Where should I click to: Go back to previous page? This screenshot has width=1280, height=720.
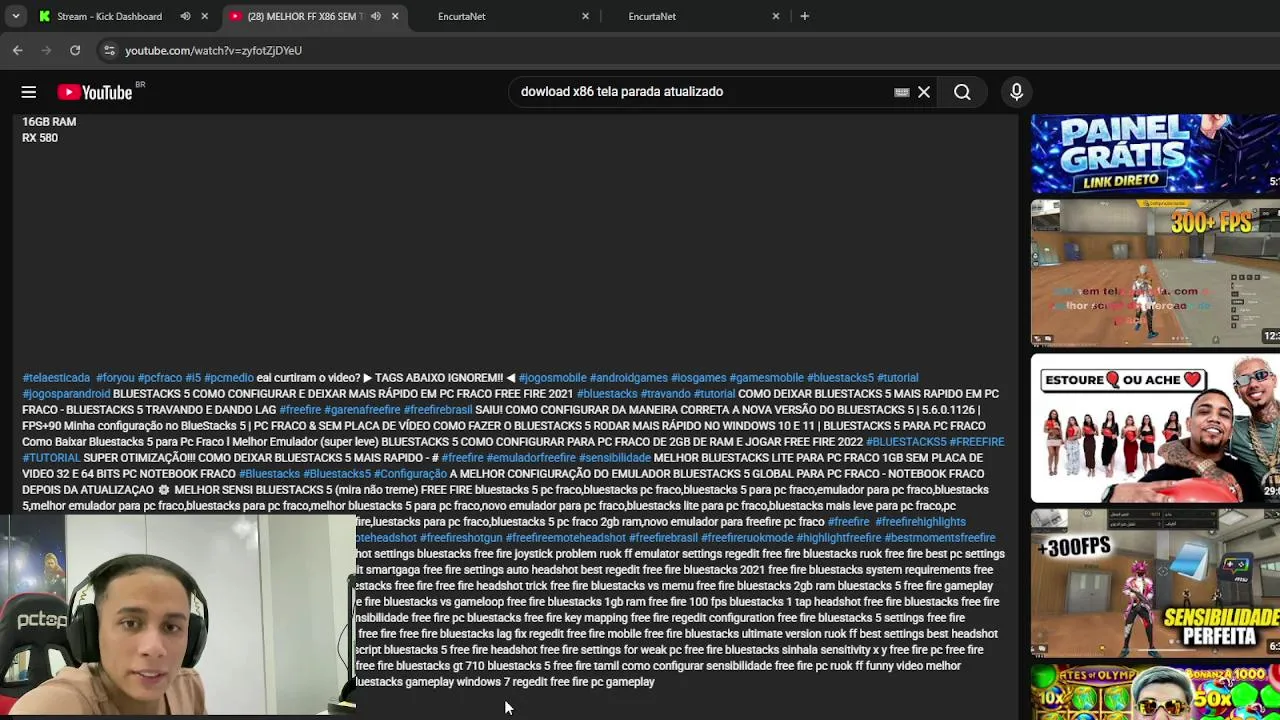(17, 50)
